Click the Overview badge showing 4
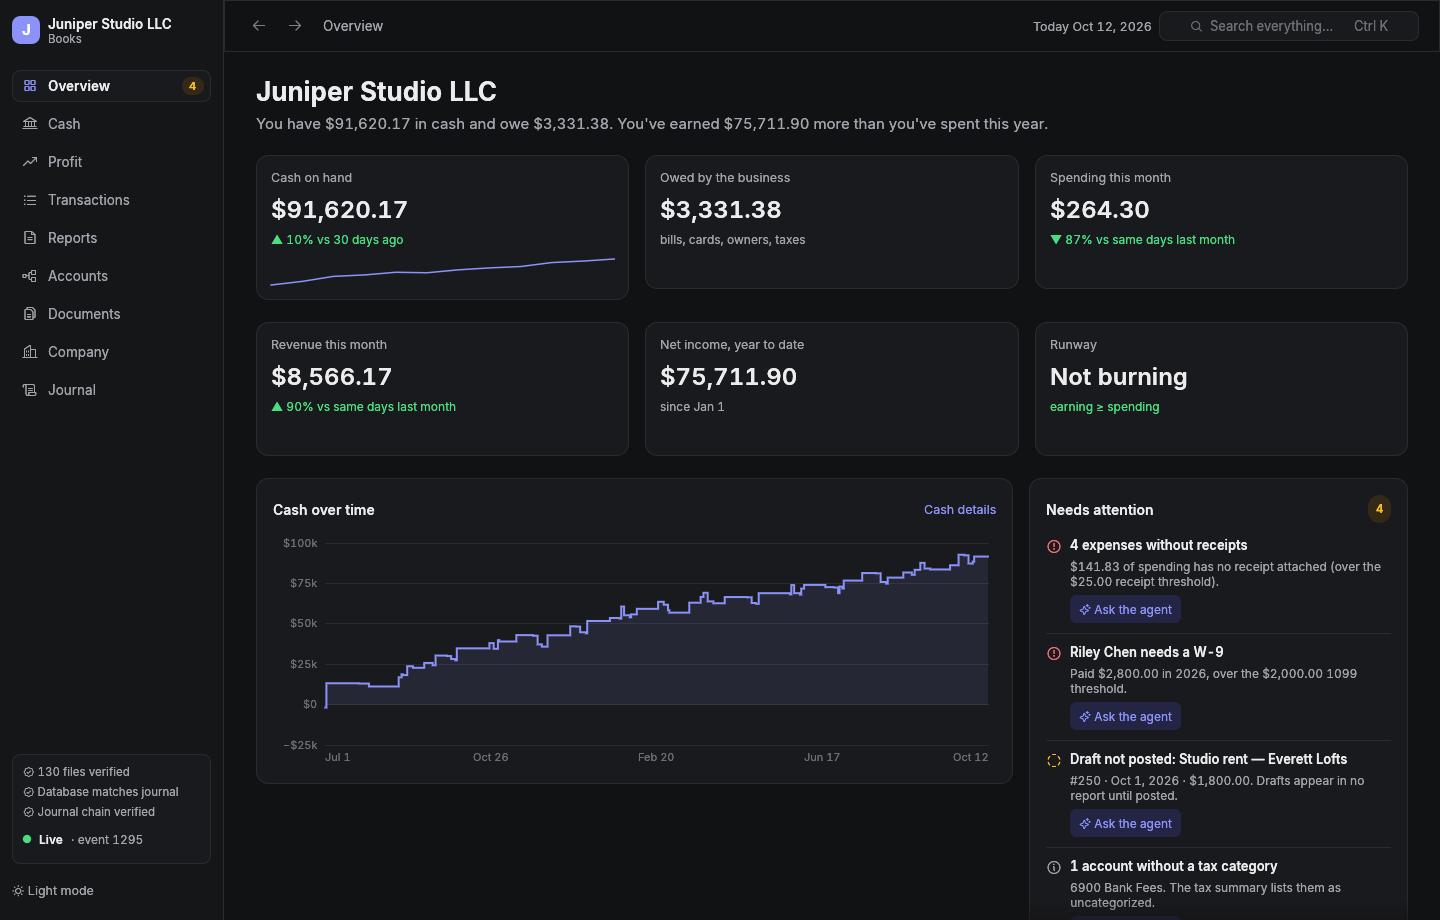This screenshot has height=920, width=1440. coord(193,86)
